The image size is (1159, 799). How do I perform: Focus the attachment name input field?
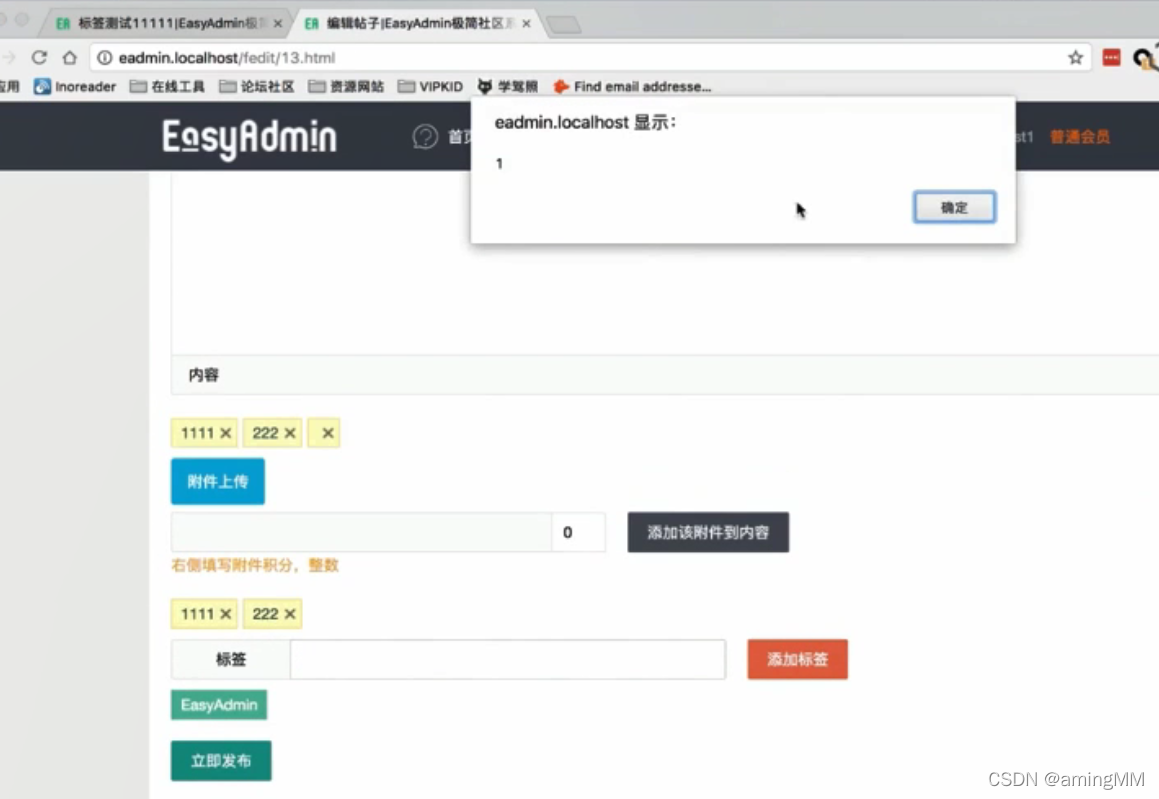(x=361, y=532)
